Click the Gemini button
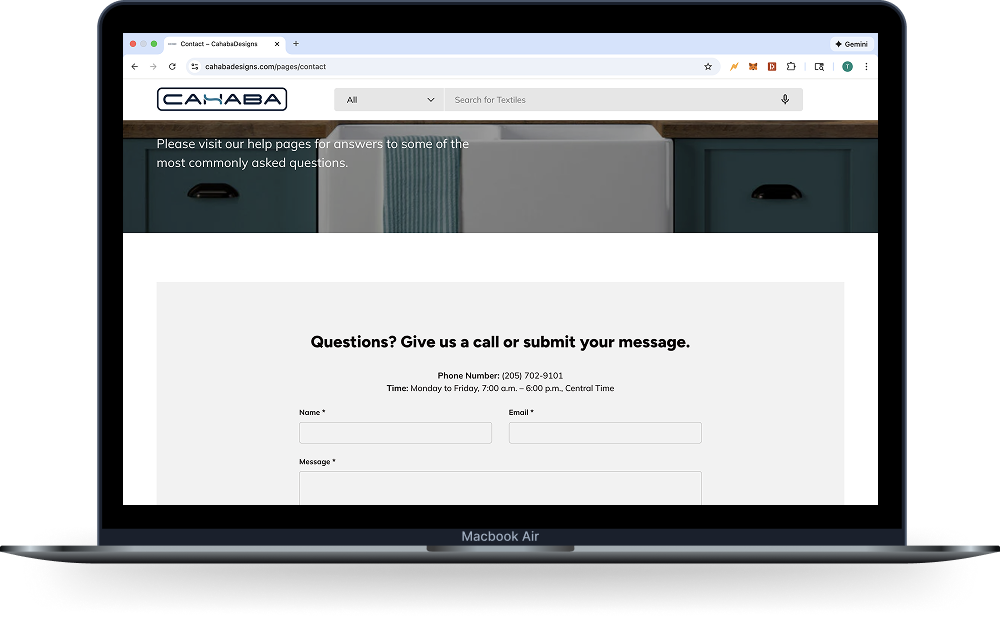1000x619 pixels. (x=851, y=44)
